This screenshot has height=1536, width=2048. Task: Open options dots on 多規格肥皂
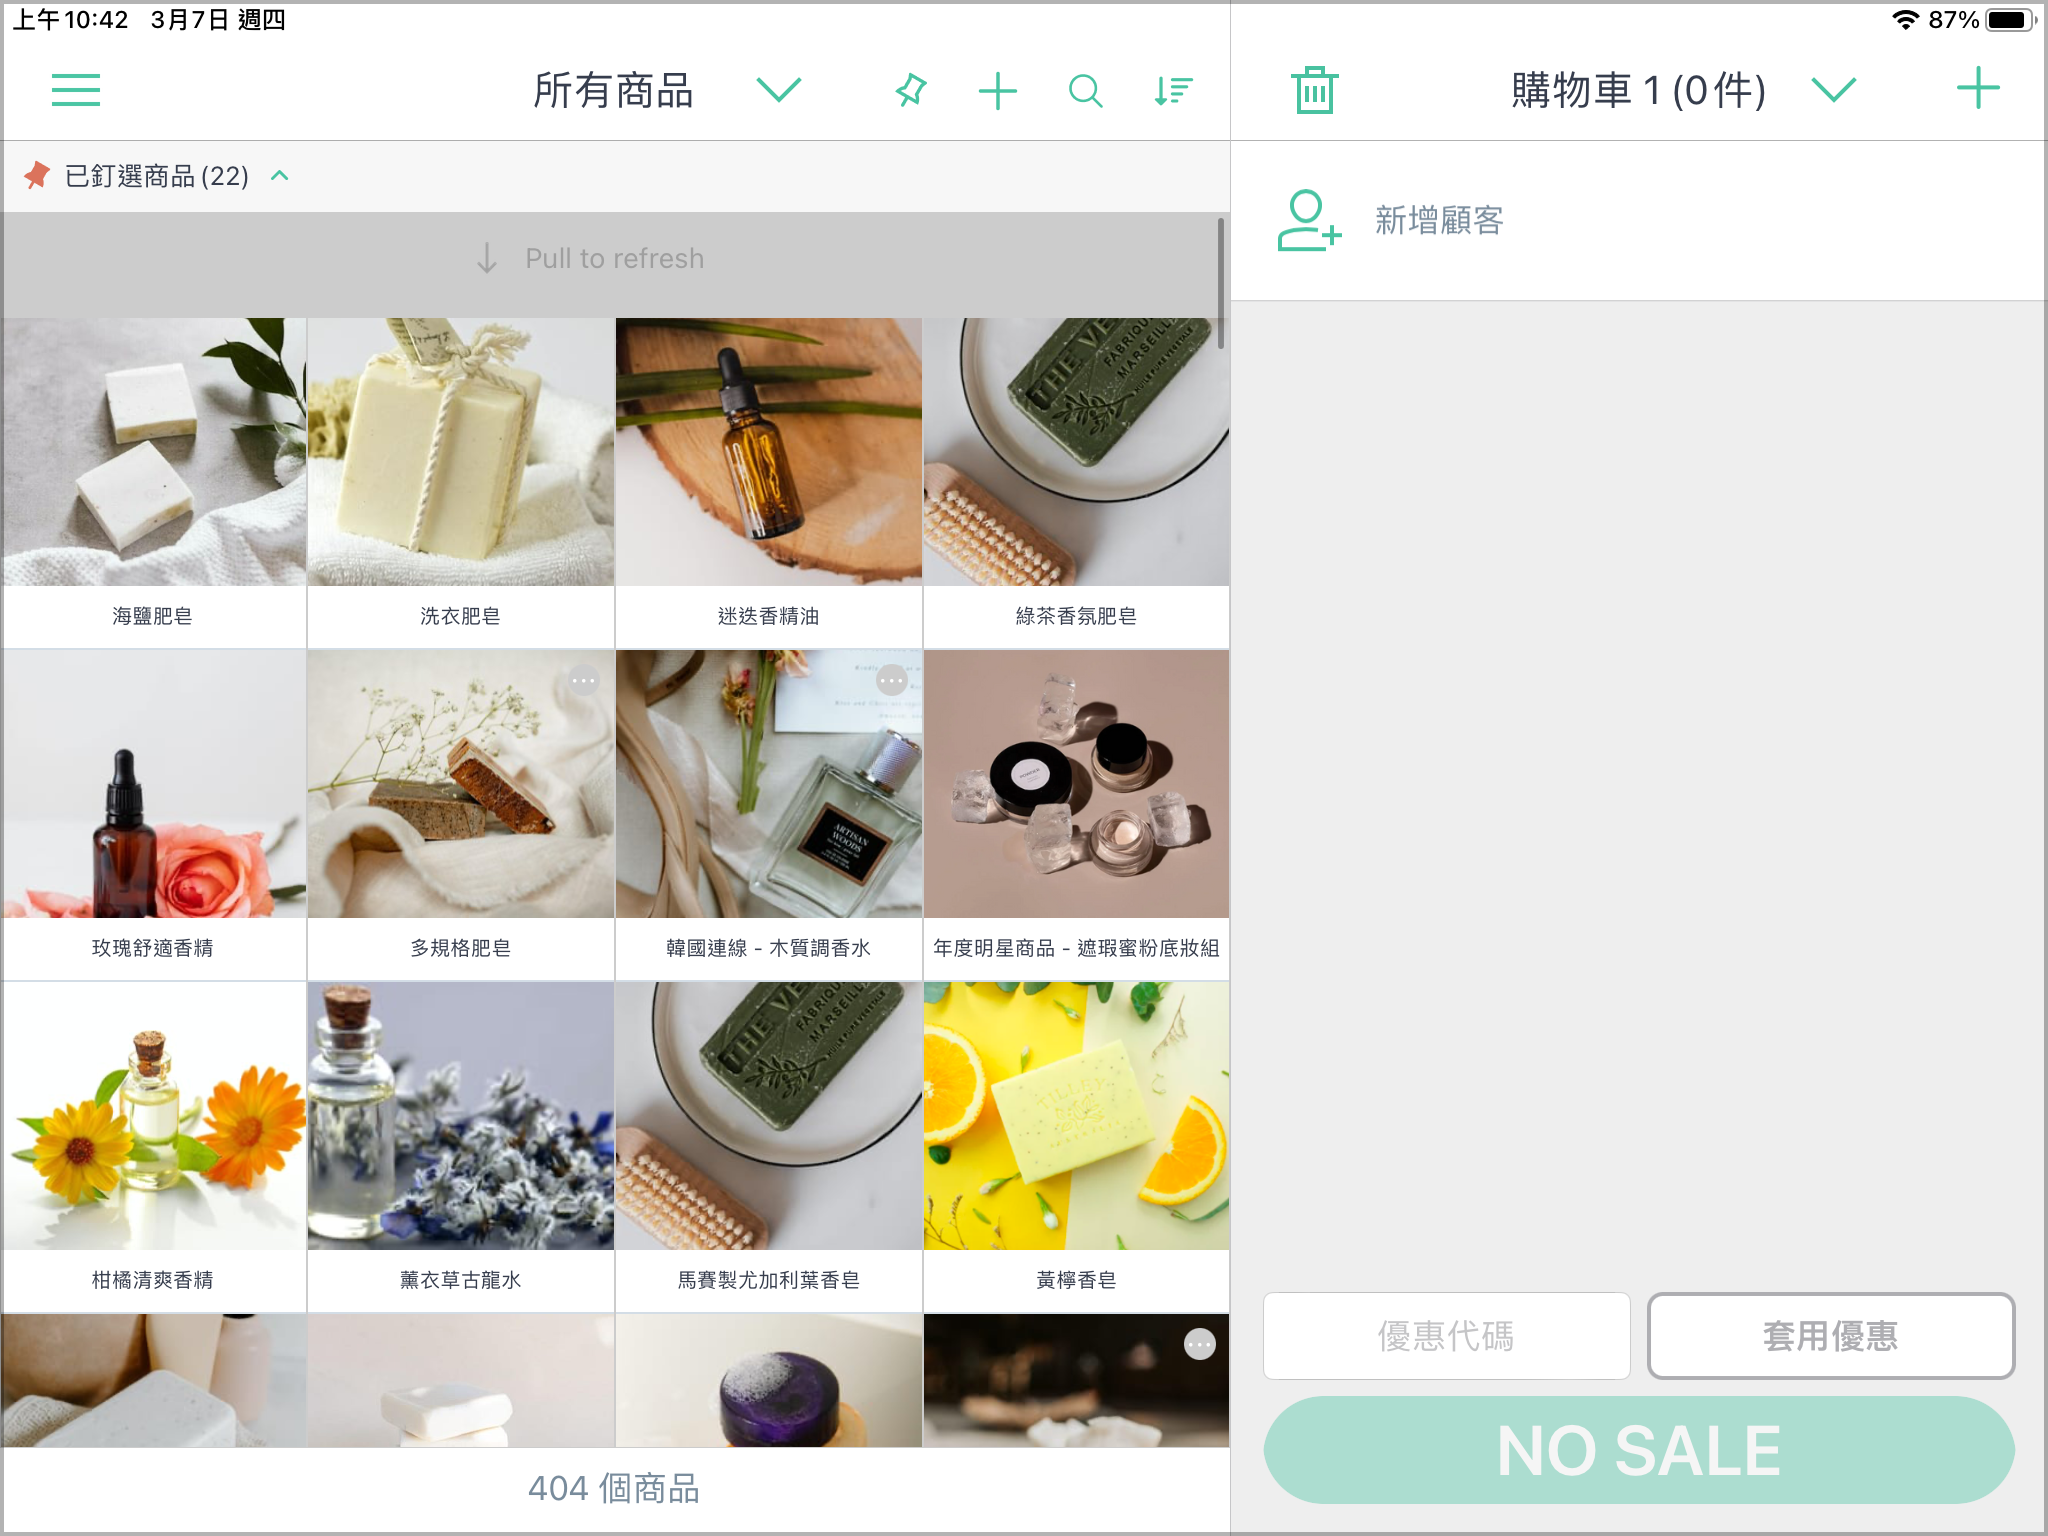tap(584, 681)
